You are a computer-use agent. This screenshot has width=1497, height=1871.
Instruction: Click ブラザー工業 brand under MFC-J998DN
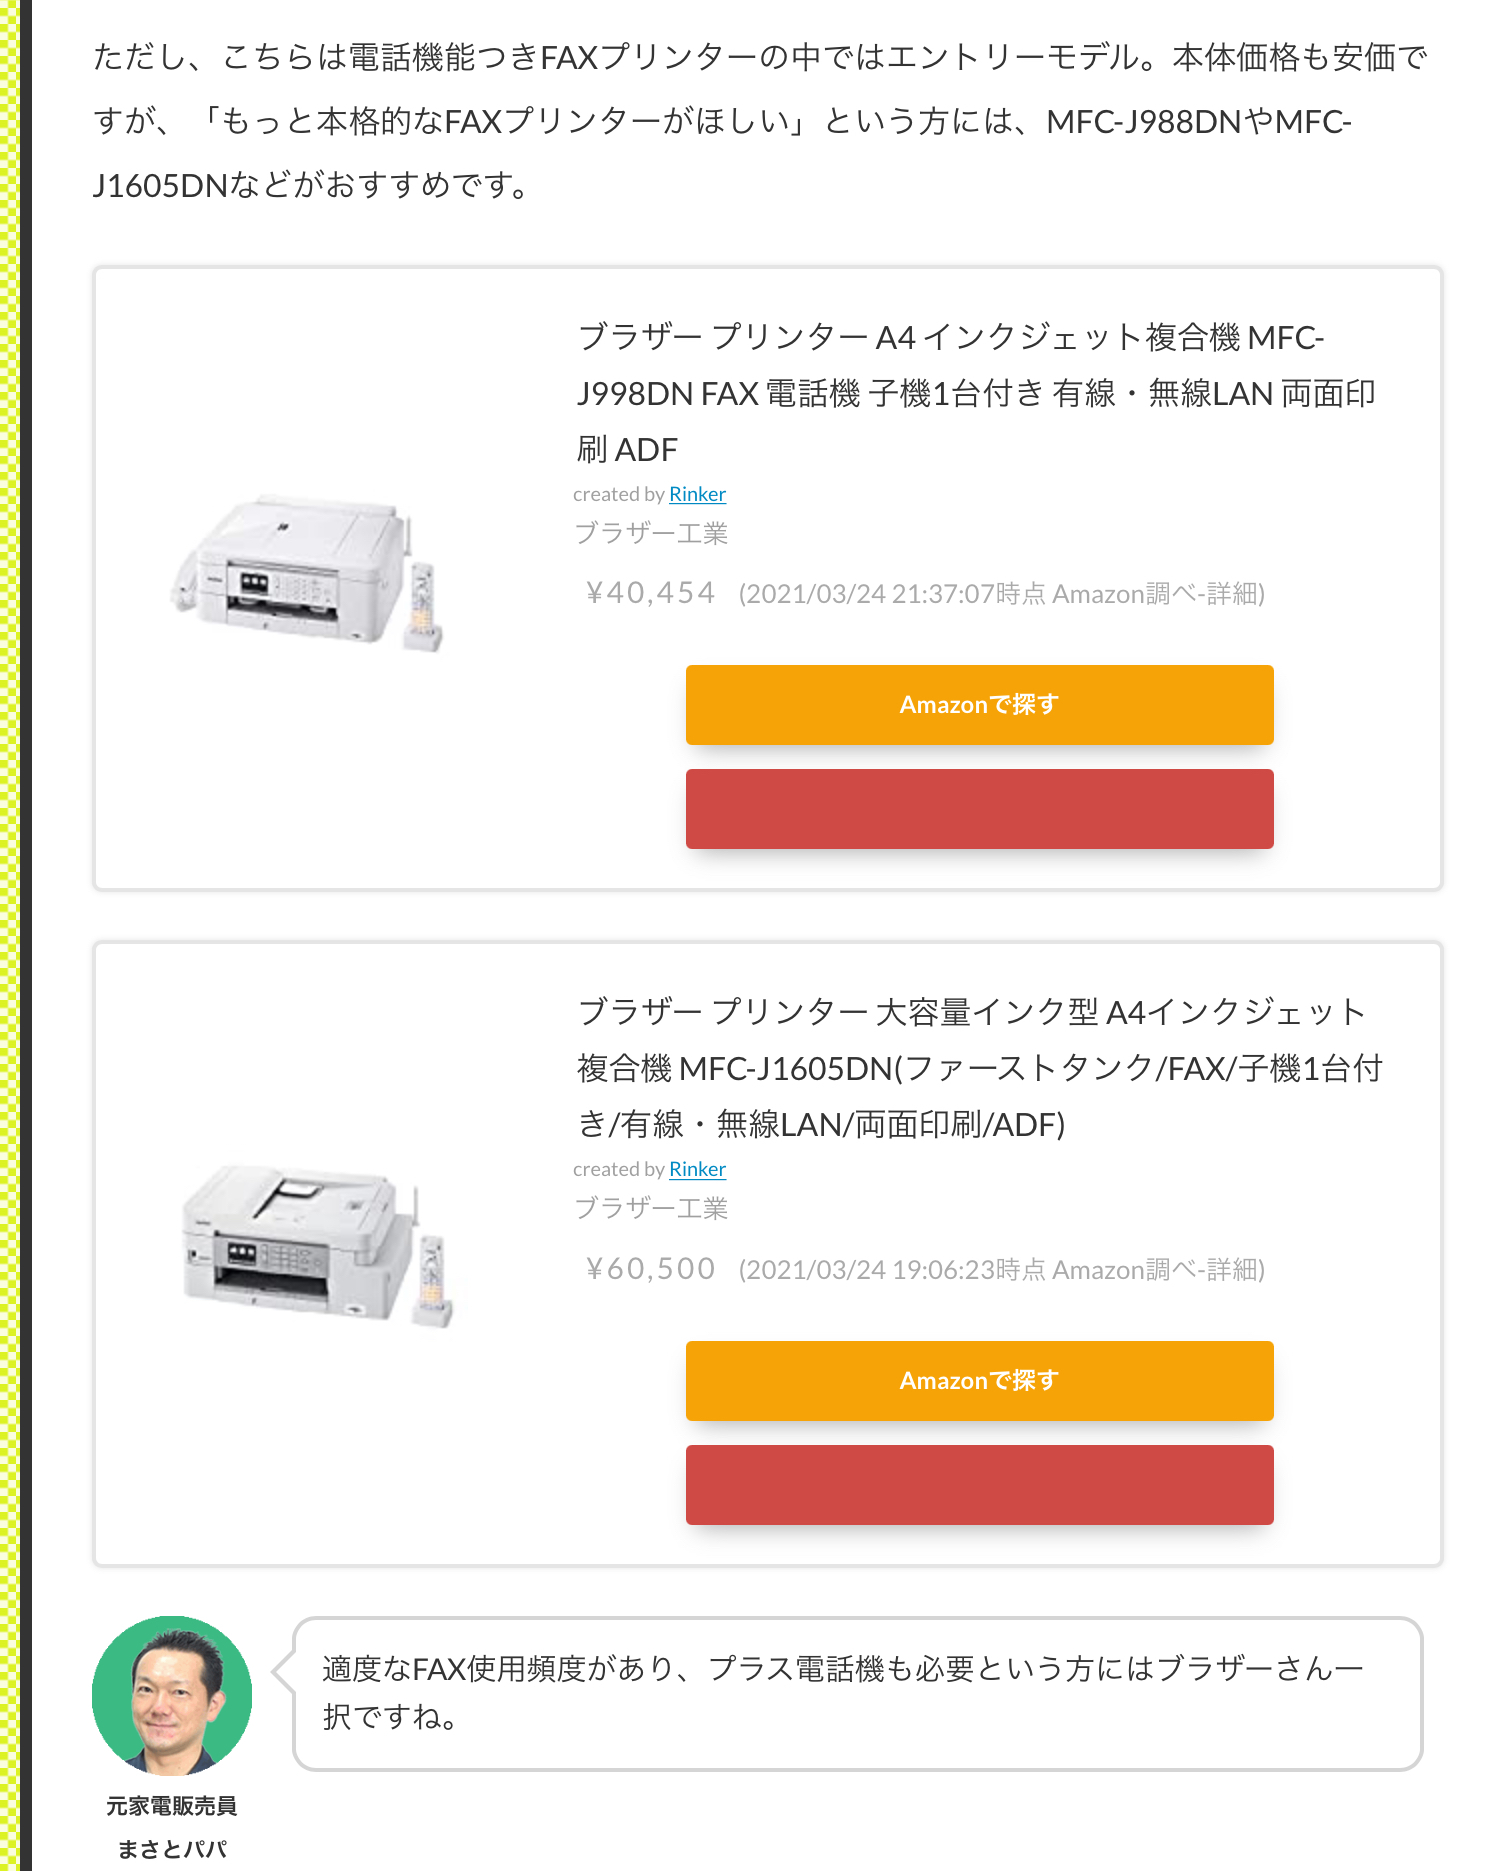(651, 533)
